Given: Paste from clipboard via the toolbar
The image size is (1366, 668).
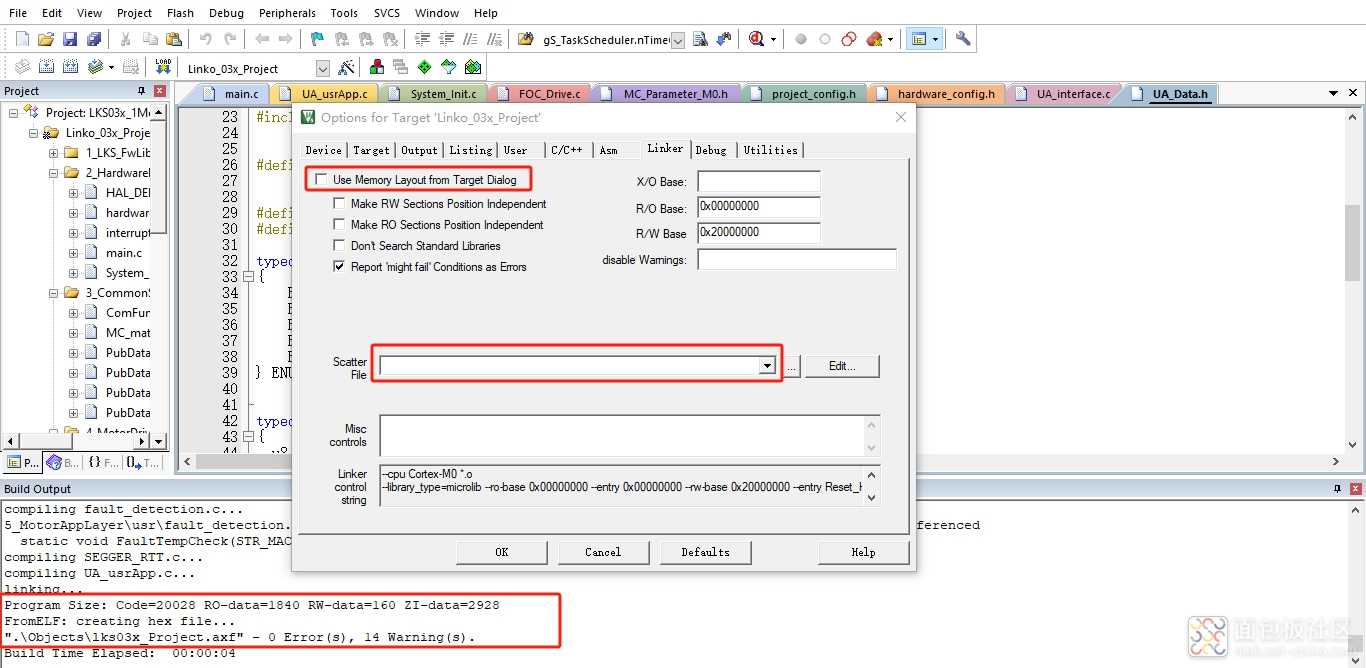Looking at the screenshot, I should [174, 39].
